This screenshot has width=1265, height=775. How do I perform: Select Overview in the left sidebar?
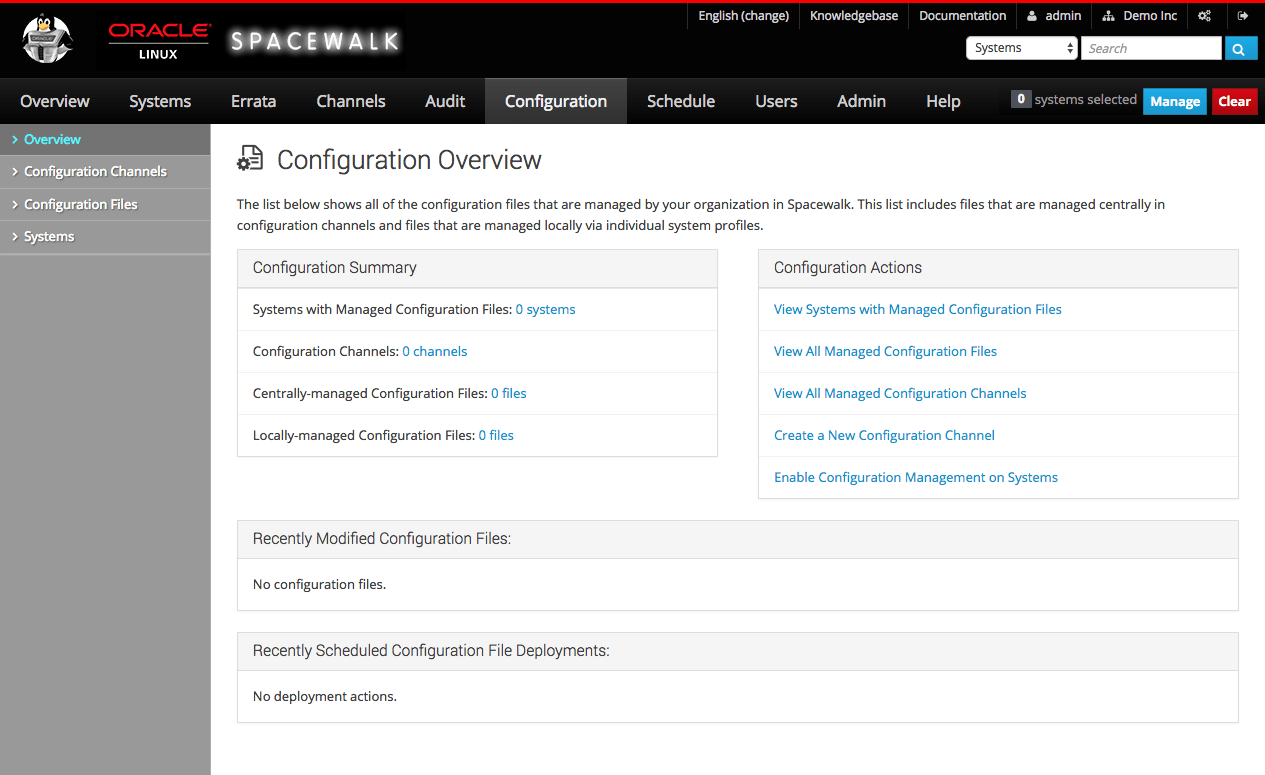[105, 140]
